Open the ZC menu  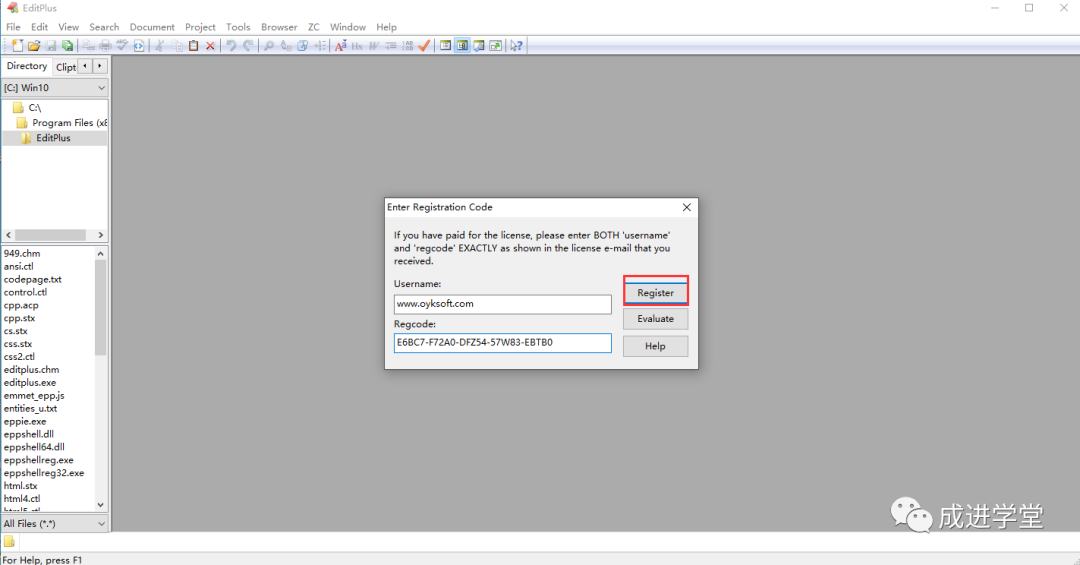pos(313,27)
